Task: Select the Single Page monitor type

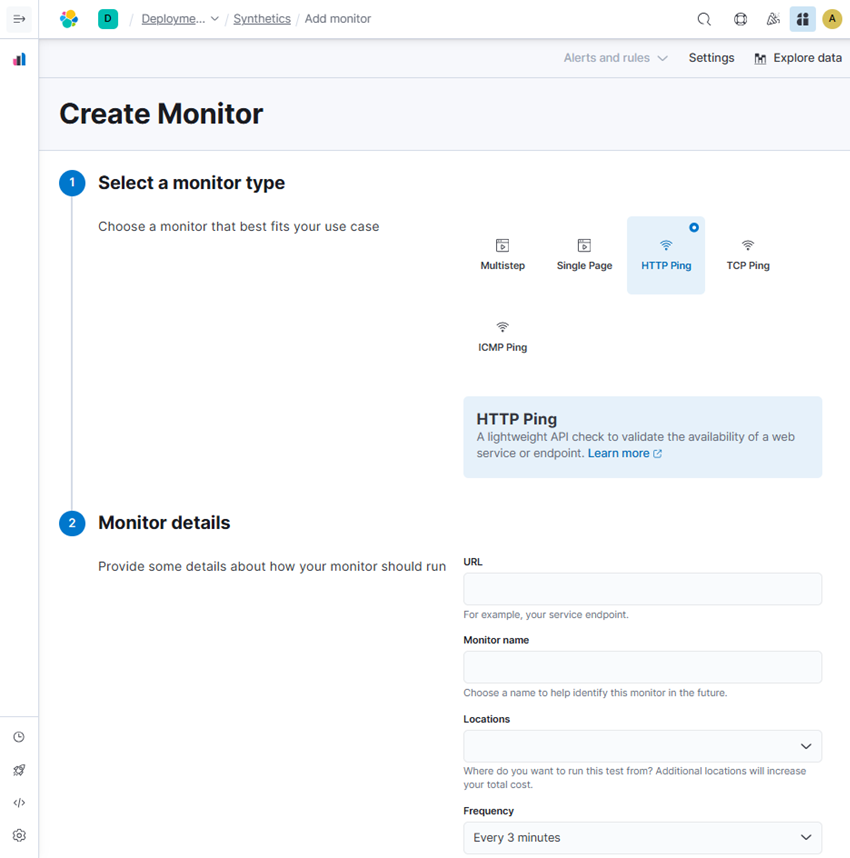Action: click(x=584, y=255)
